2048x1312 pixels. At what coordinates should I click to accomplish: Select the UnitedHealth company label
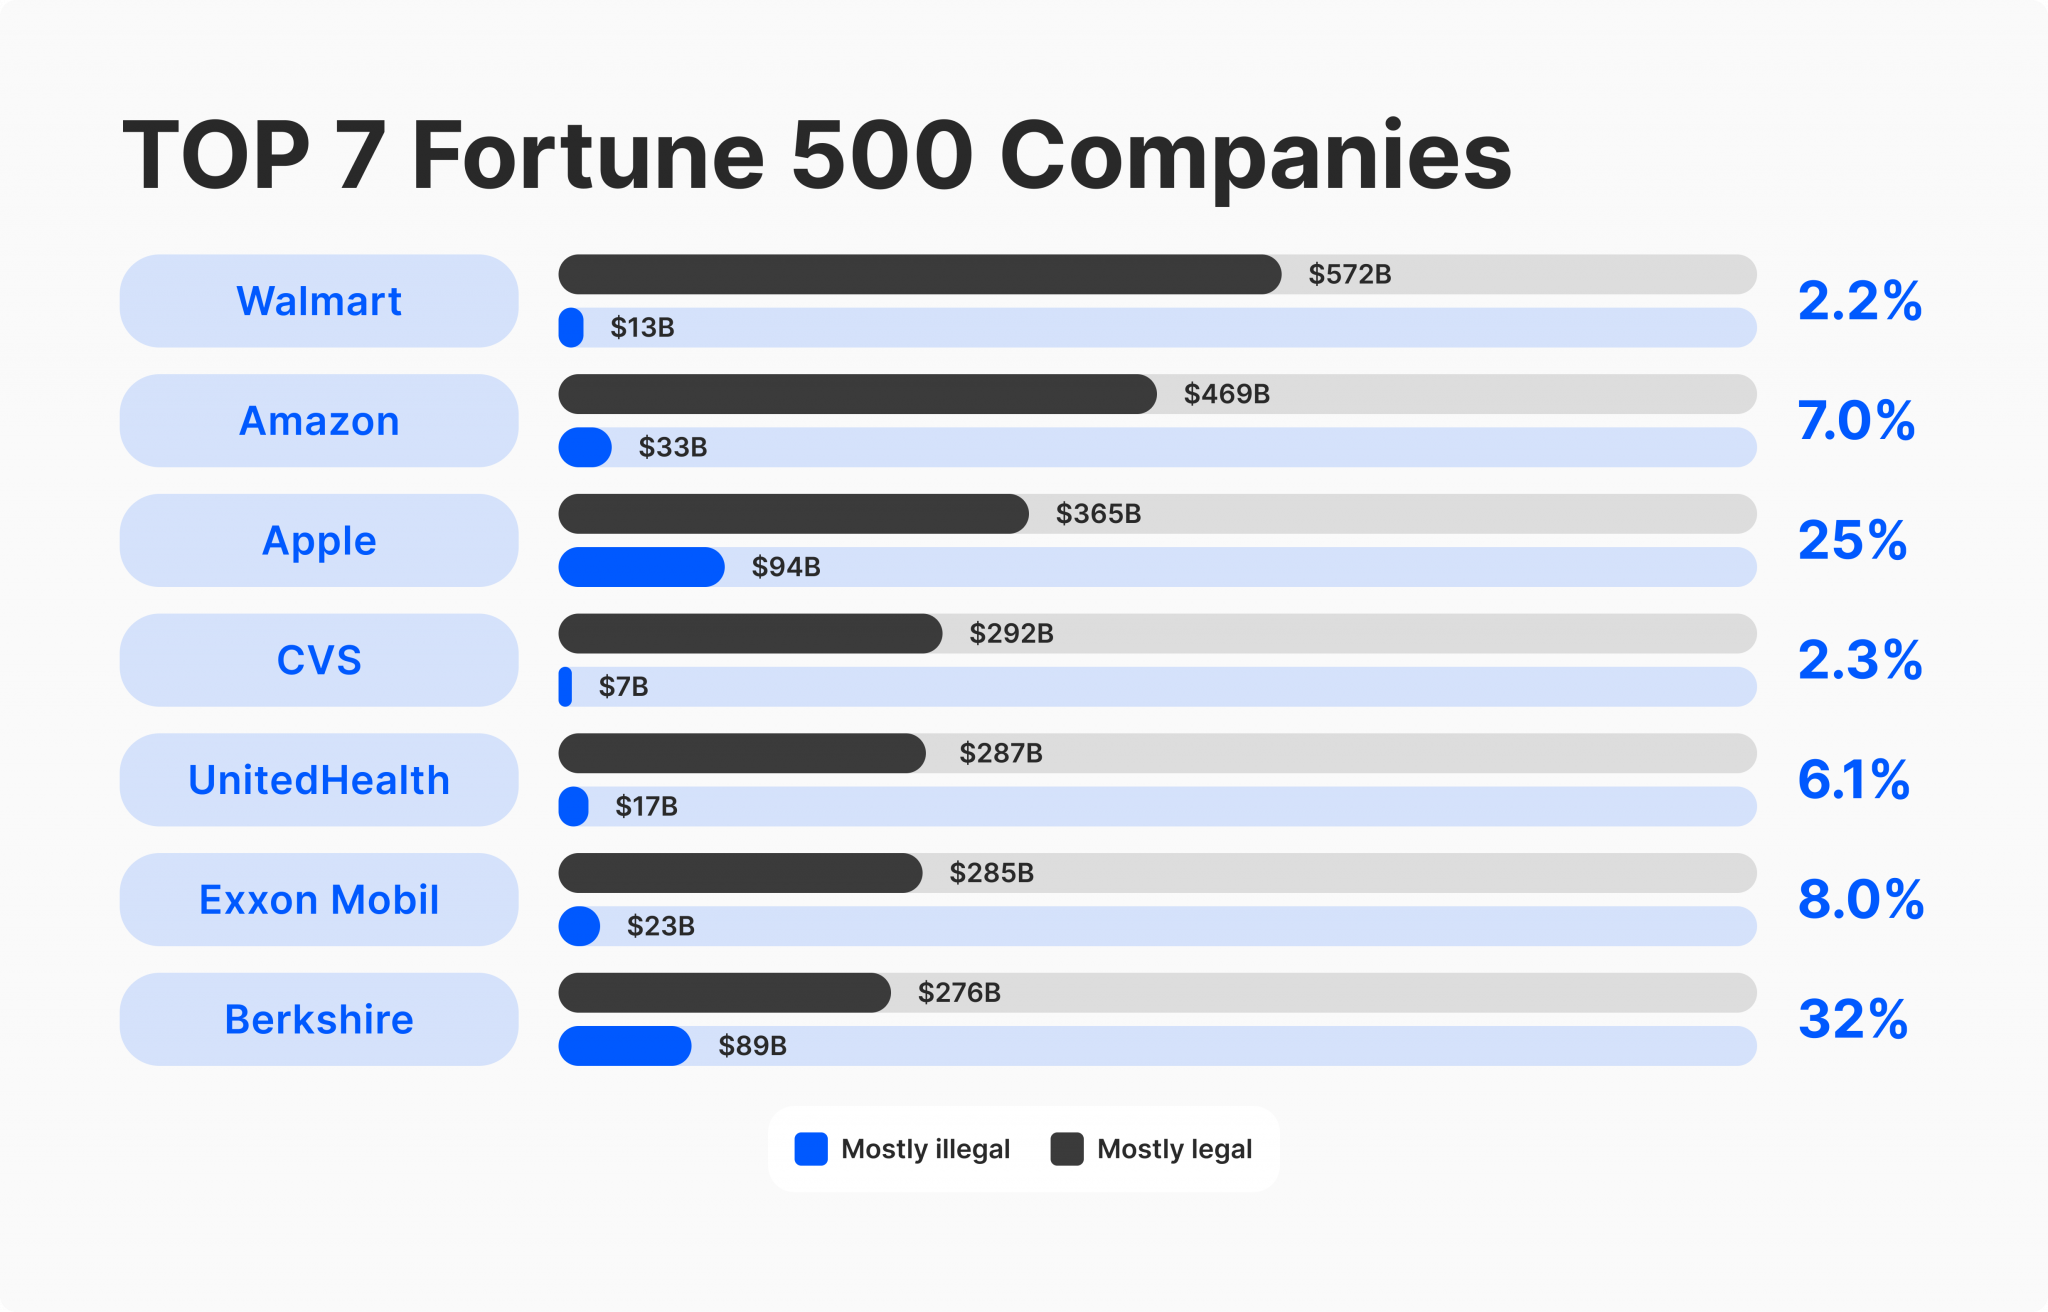click(x=319, y=780)
